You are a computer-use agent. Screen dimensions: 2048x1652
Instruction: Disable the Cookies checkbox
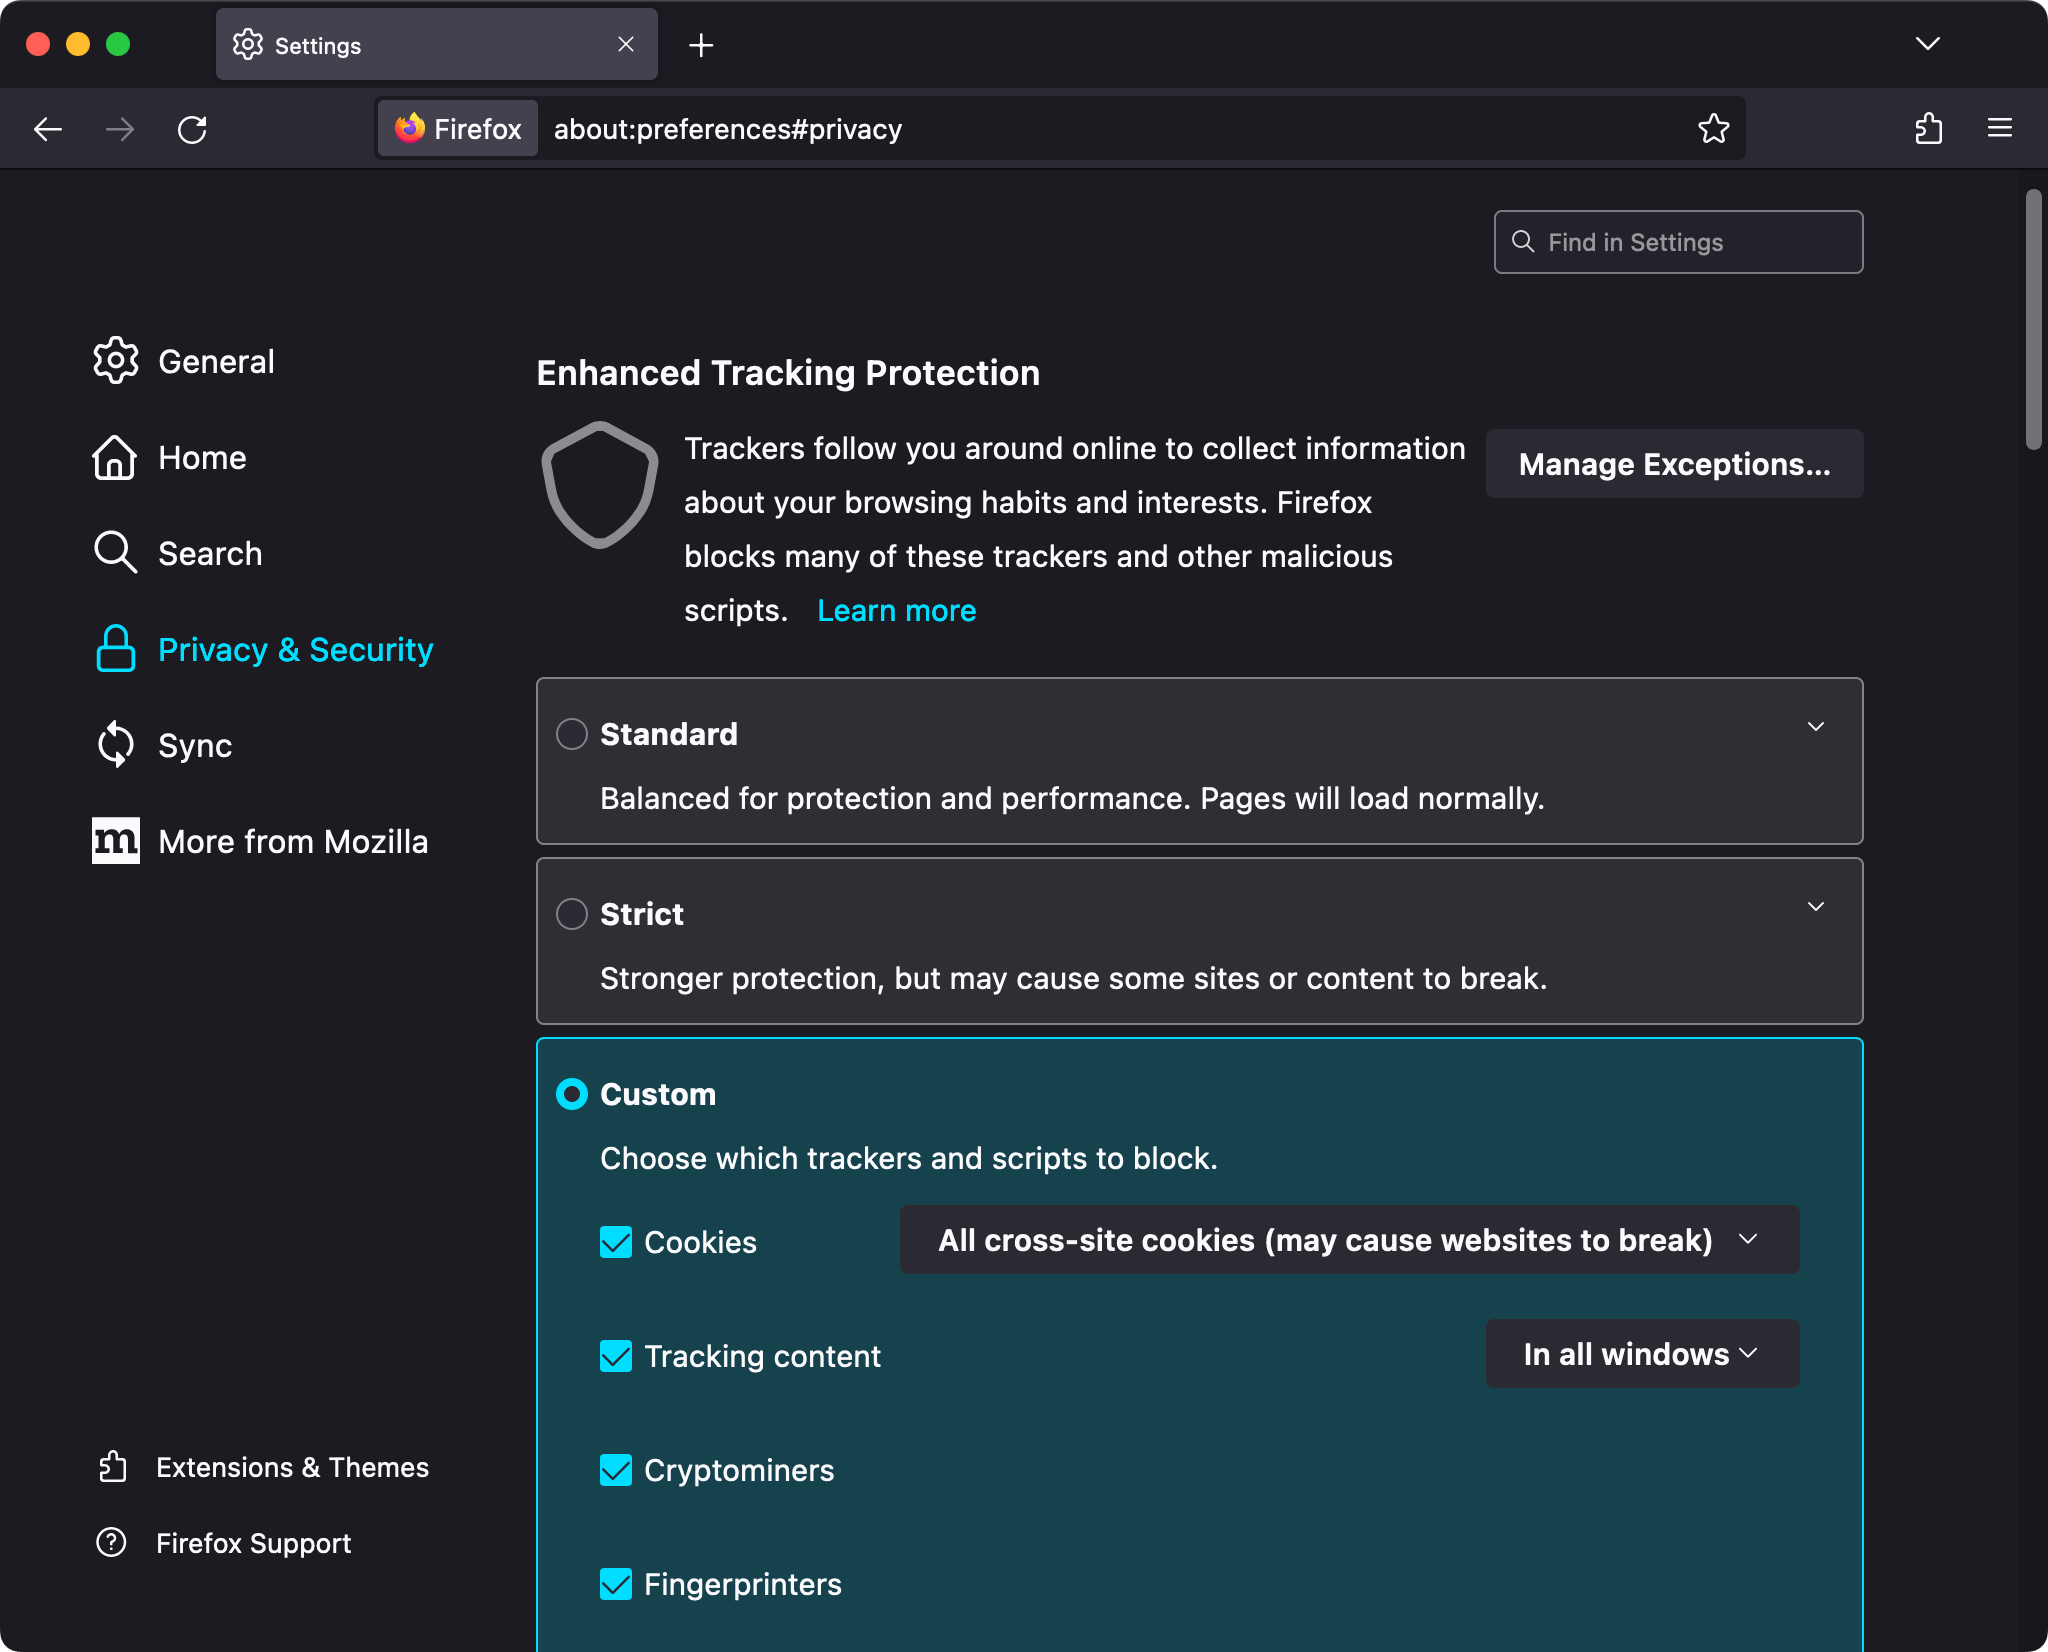click(x=615, y=1242)
